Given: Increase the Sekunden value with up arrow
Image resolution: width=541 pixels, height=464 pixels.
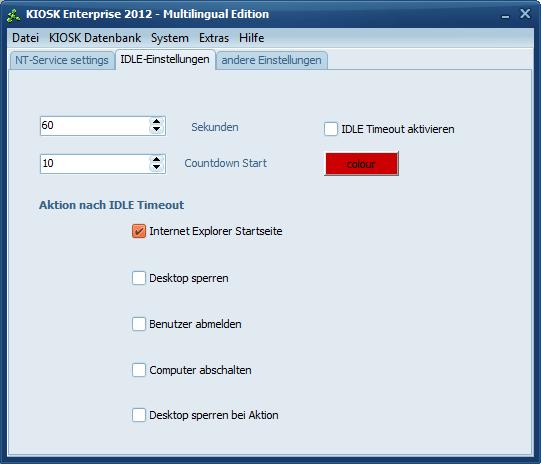Looking at the screenshot, I should [157, 121].
